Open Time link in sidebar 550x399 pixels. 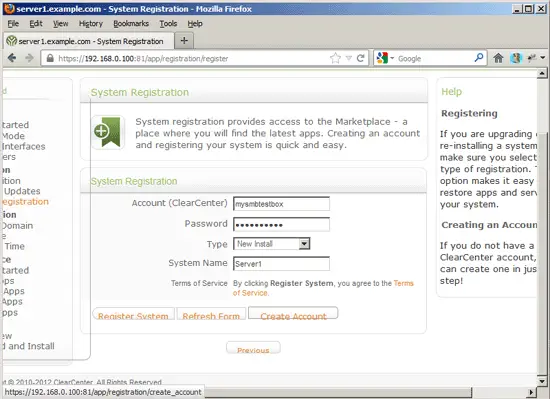click(x=14, y=246)
